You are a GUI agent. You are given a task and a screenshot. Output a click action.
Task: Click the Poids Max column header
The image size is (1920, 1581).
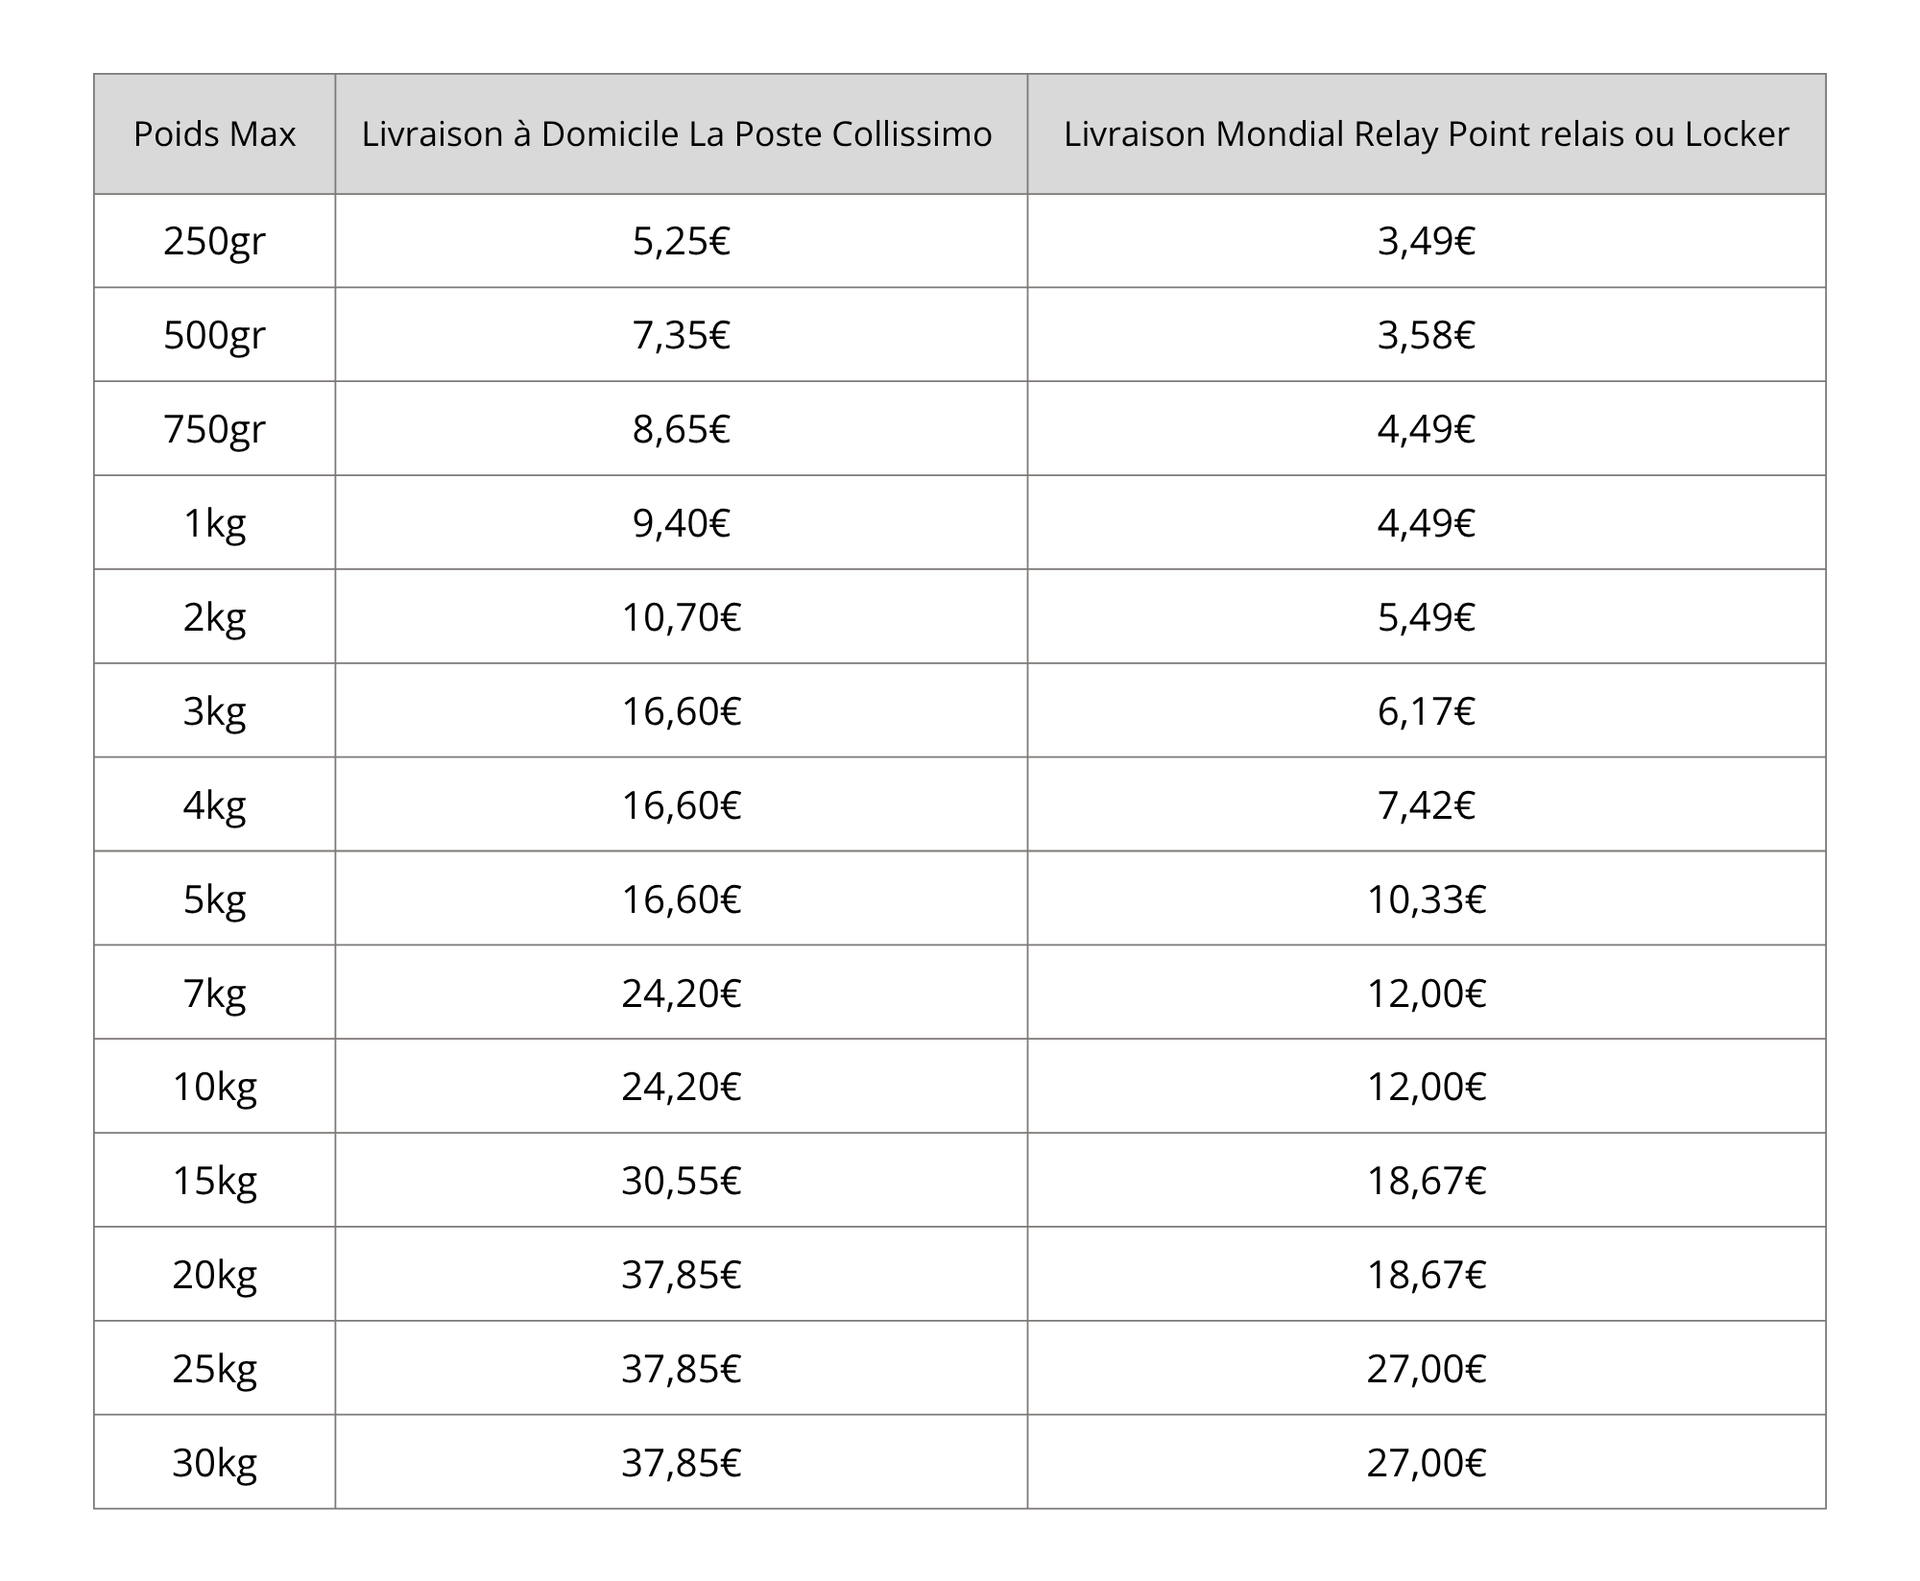pyautogui.click(x=214, y=134)
